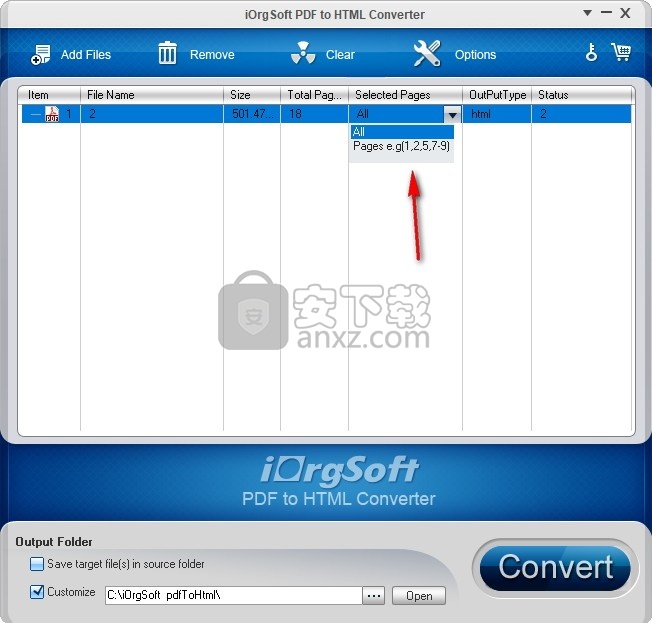Collapse row 1 using the dash marker
Screen dimensions: 652x623
(x=36, y=114)
